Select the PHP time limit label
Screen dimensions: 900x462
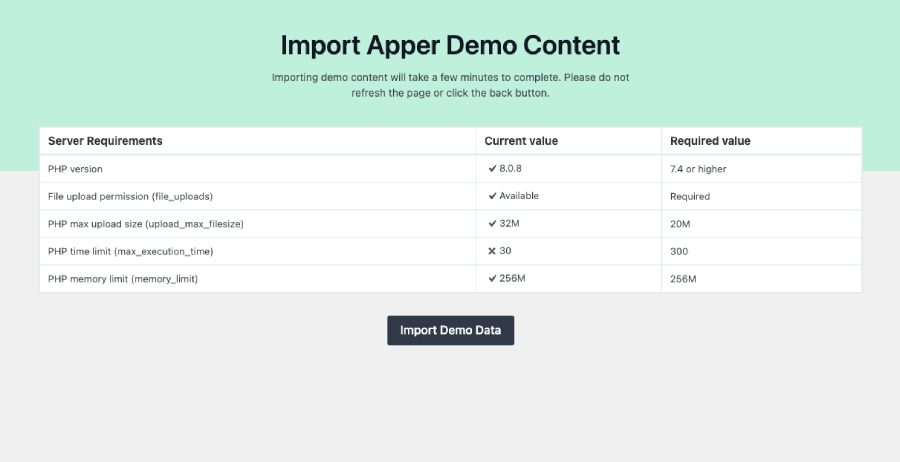130,251
